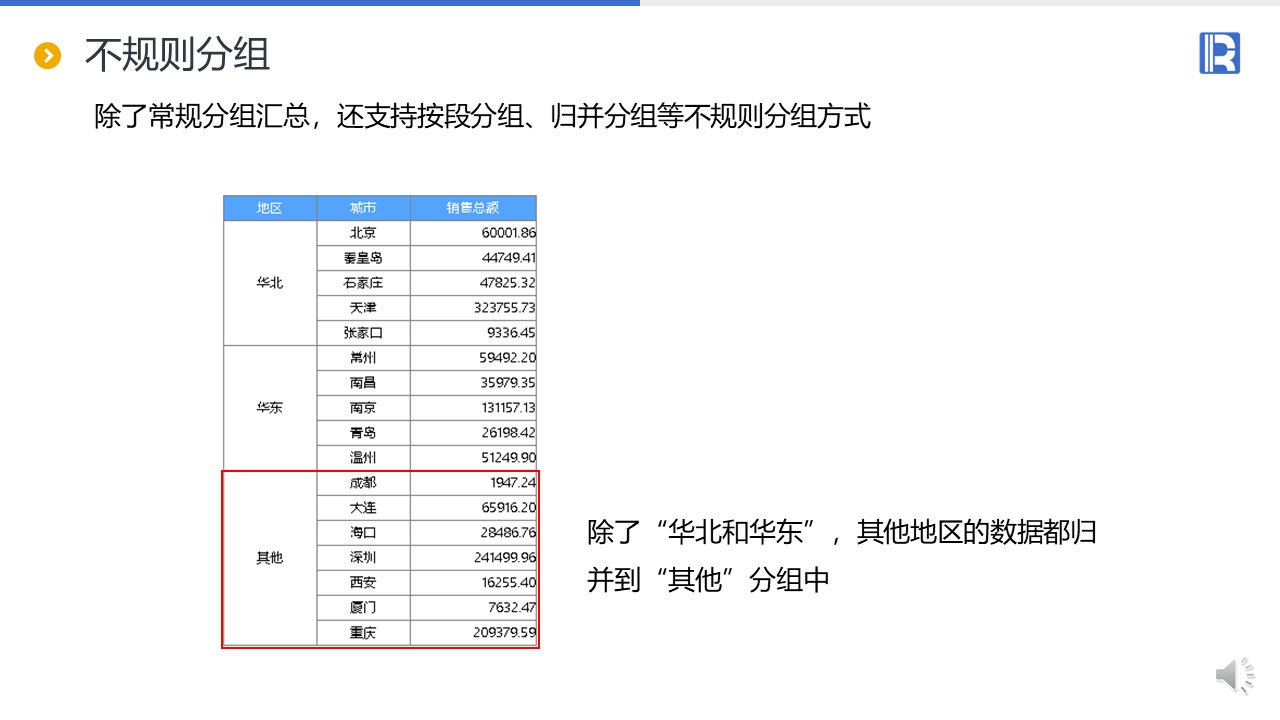Click the 地区 column header
Viewport: 1280px width, 720px height.
[270, 208]
